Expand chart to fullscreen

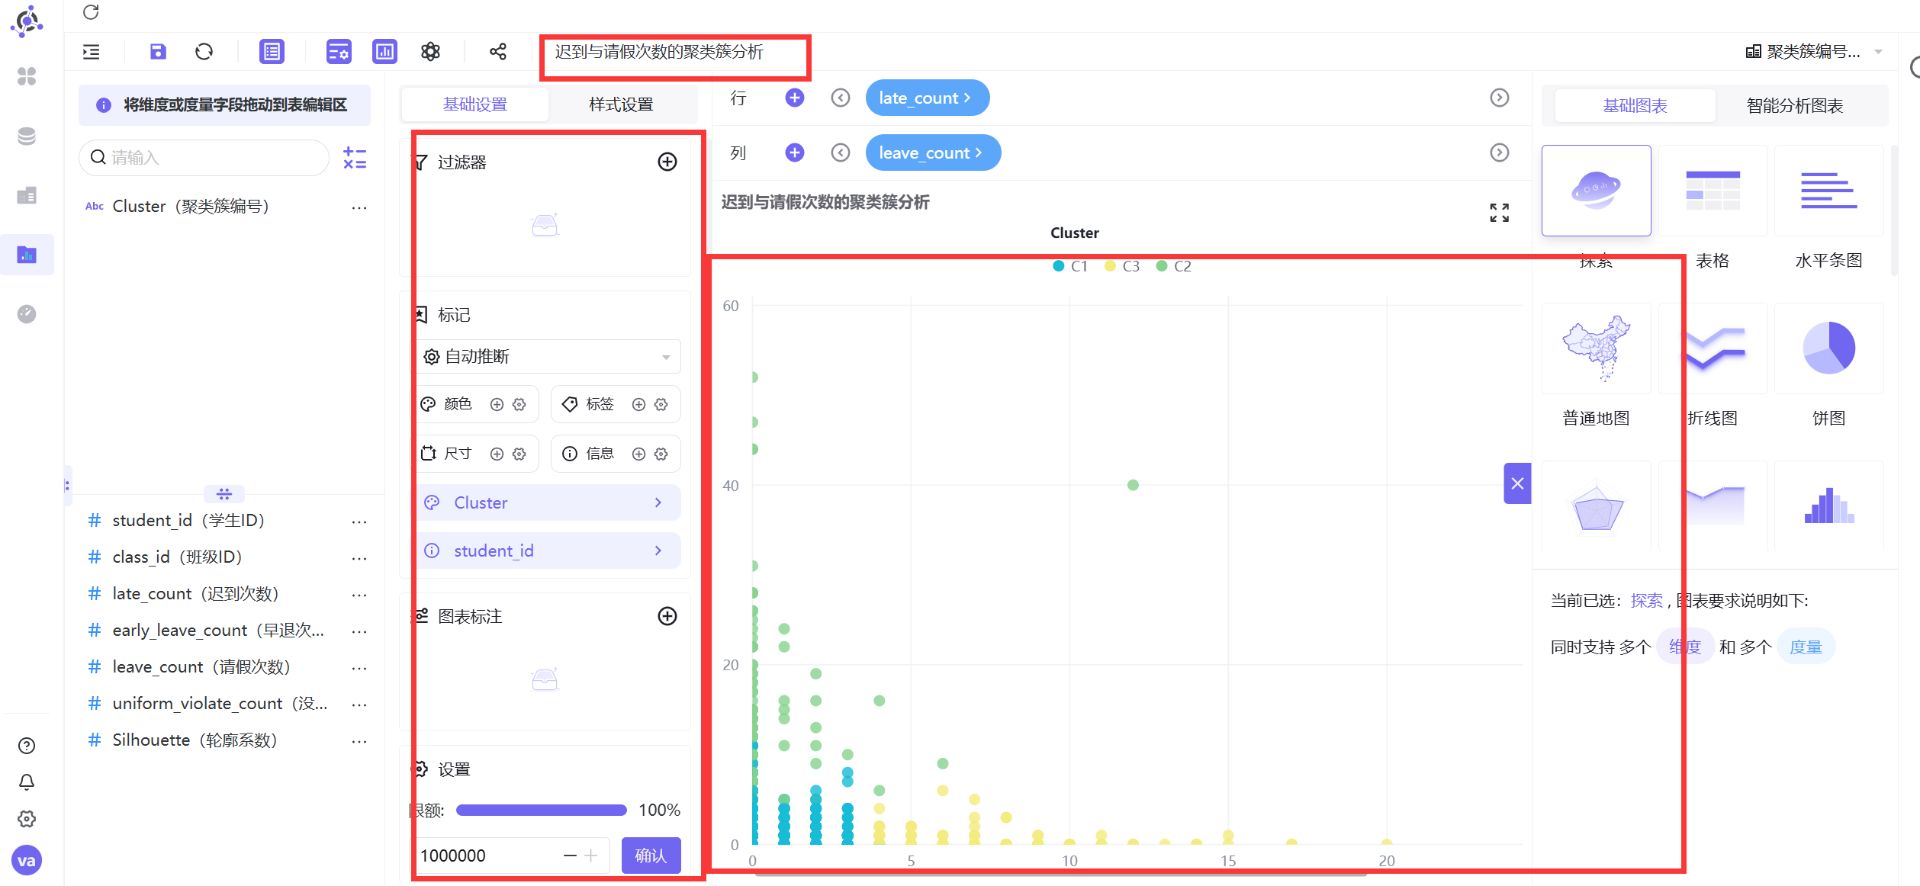click(x=1499, y=213)
